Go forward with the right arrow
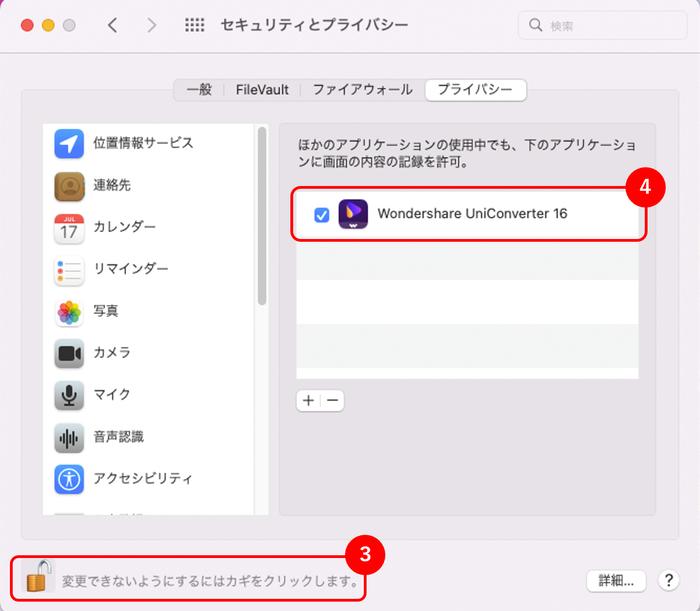The image size is (700, 611). [152, 25]
